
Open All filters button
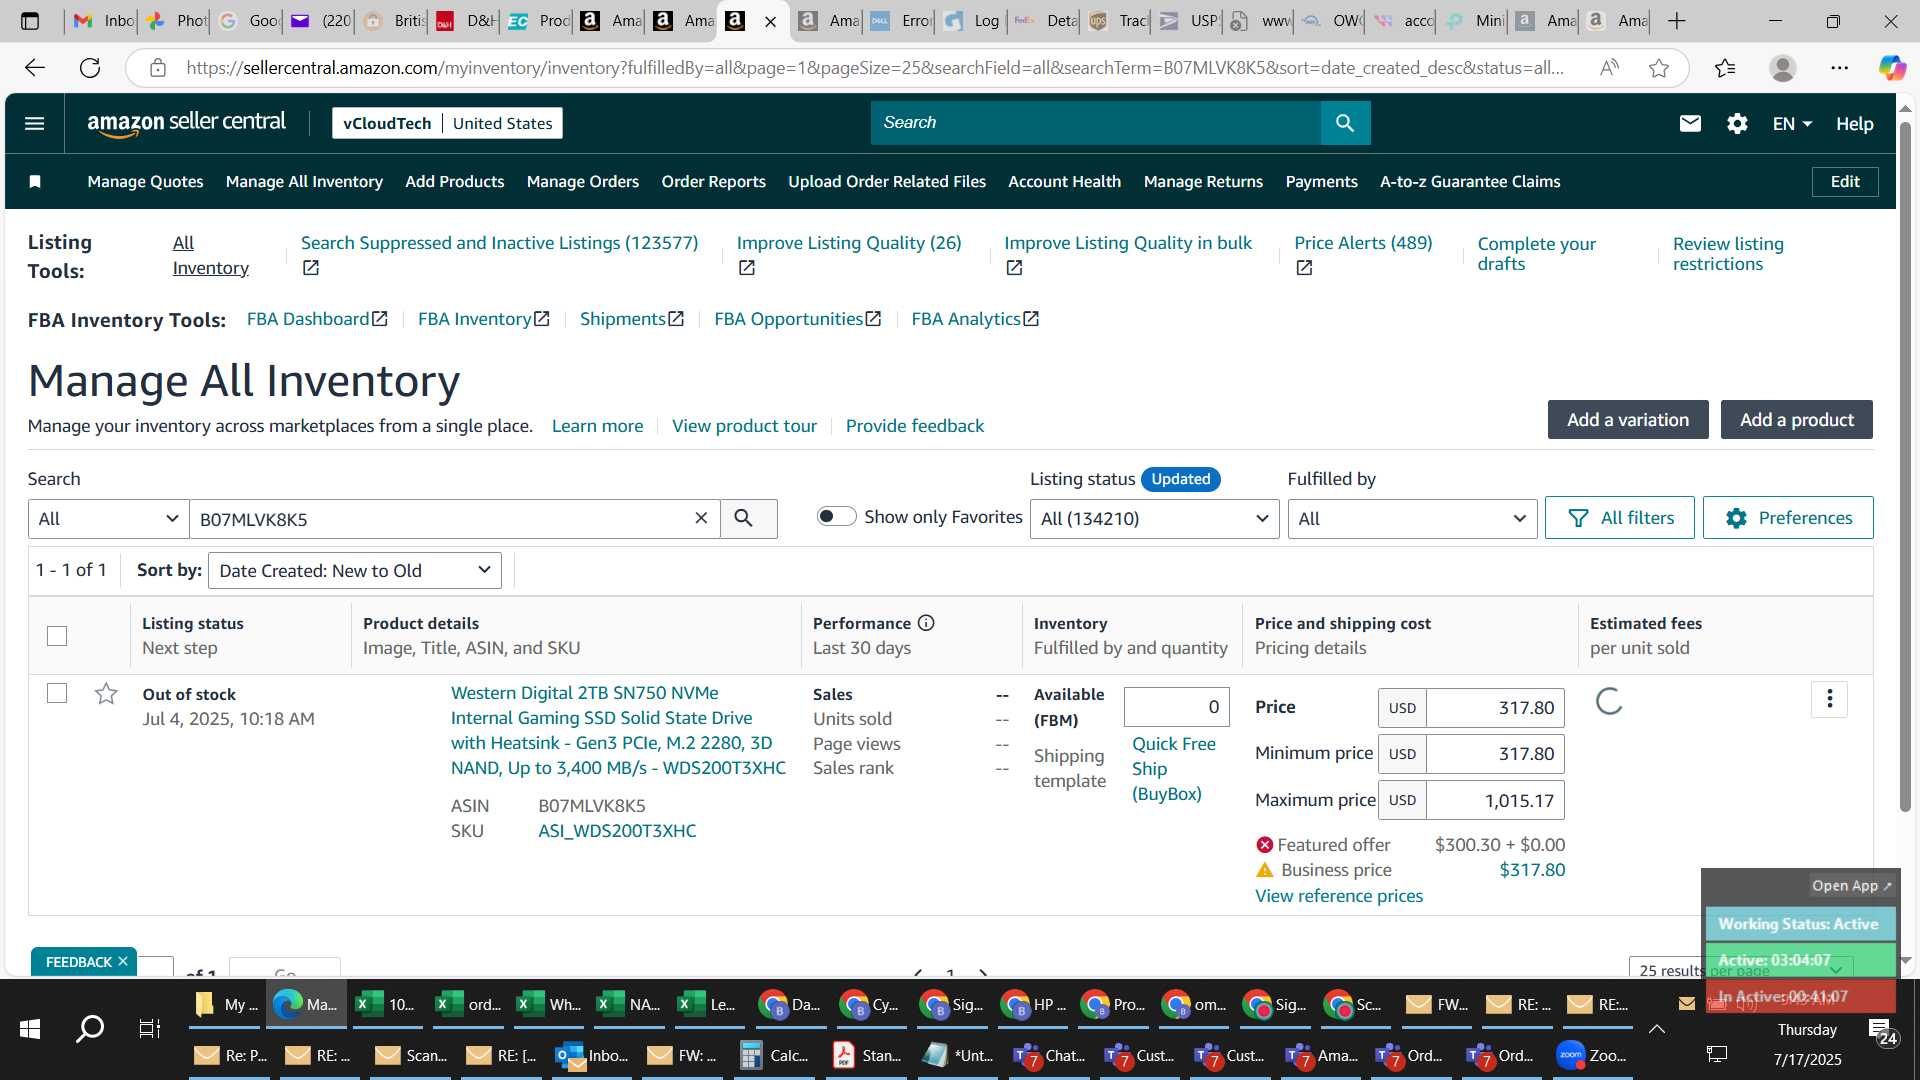point(1619,517)
